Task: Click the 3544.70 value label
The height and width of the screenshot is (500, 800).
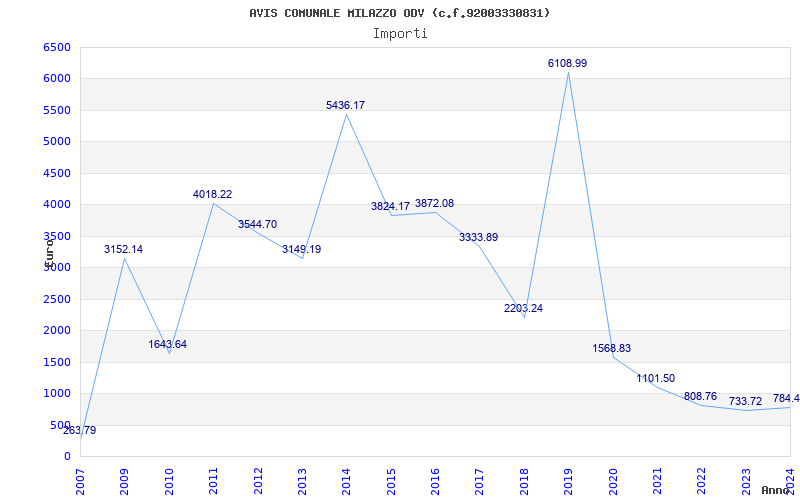Action: coord(257,224)
